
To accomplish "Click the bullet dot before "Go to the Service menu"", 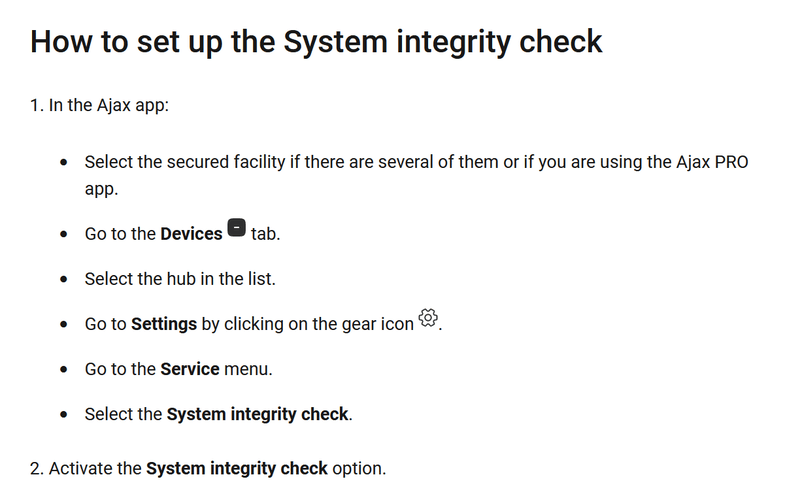I will click(64, 369).
